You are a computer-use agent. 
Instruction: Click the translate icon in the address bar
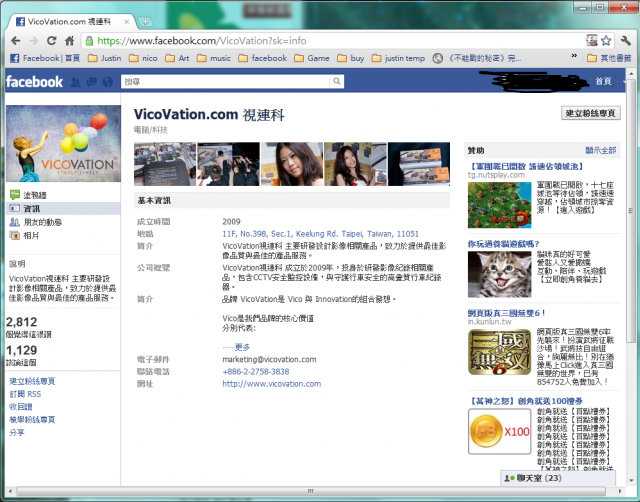click(x=592, y=40)
